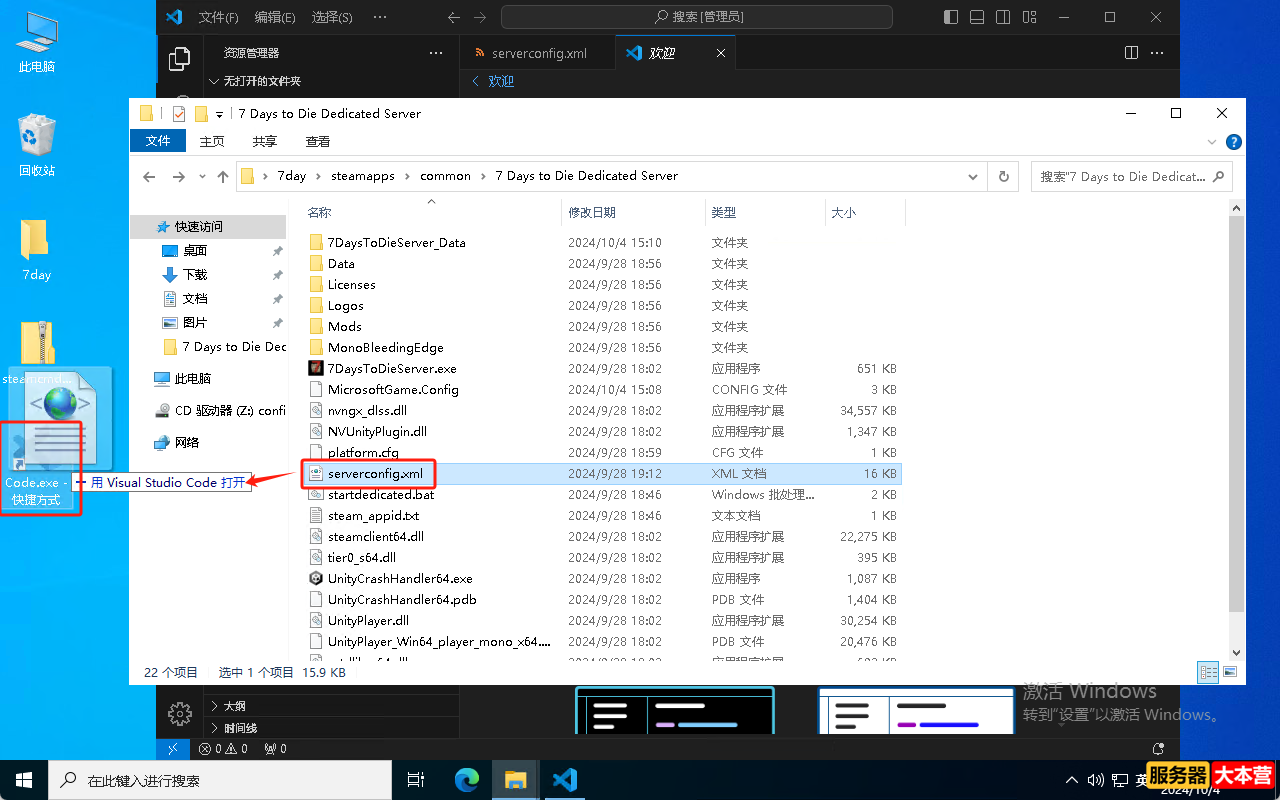Switch to the 主页 ribbon tab
This screenshot has width=1280, height=800.
point(212,142)
